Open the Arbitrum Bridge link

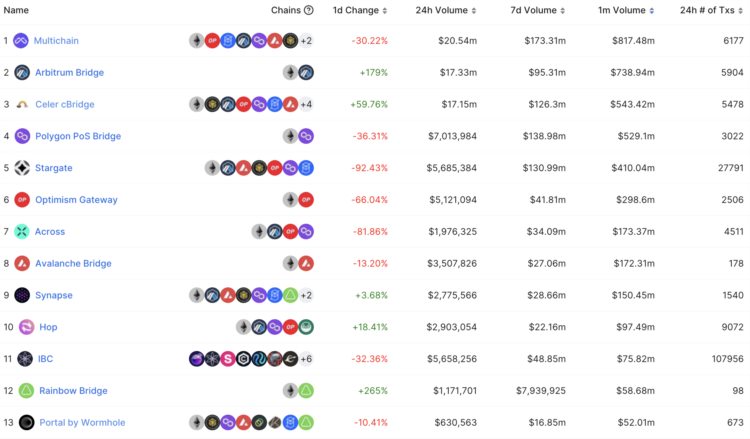(x=69, y=73)
